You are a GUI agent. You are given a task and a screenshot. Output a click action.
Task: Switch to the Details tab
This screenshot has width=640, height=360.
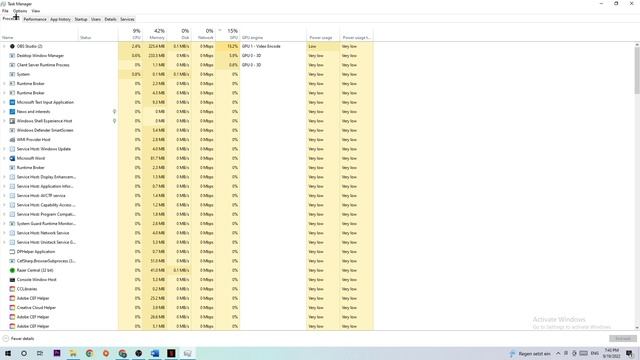pyautogui.click(x=110, y=19)
